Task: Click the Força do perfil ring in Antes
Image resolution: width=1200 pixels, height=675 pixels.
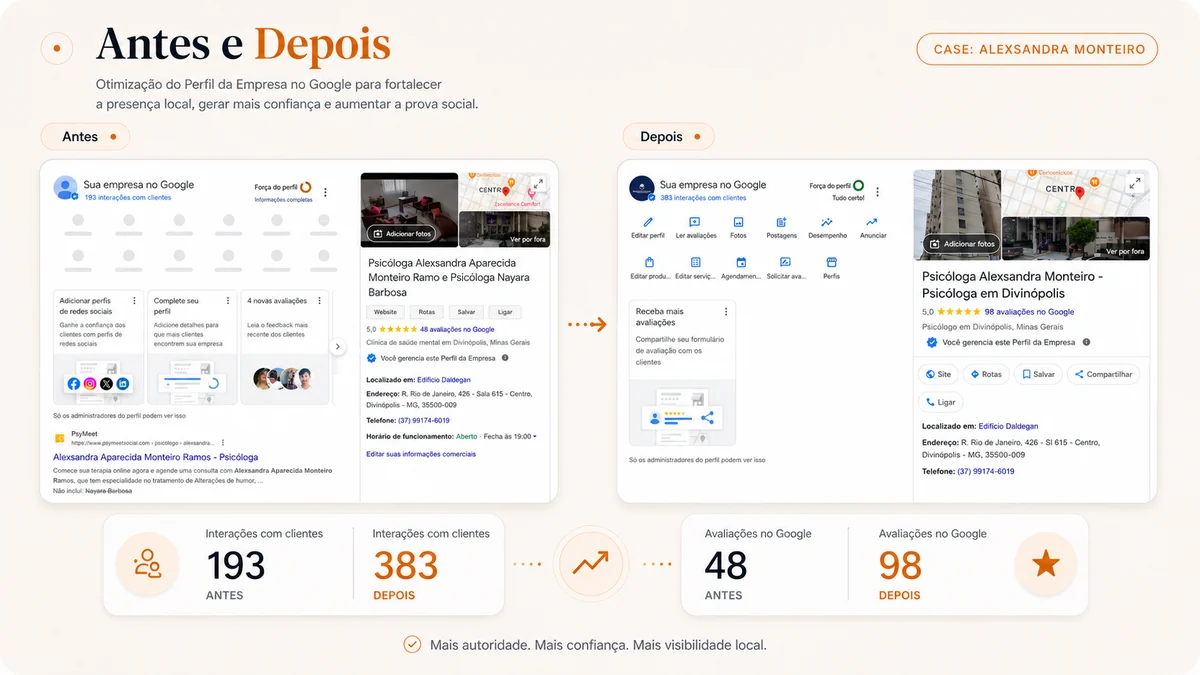Action: tap(305, 186)
